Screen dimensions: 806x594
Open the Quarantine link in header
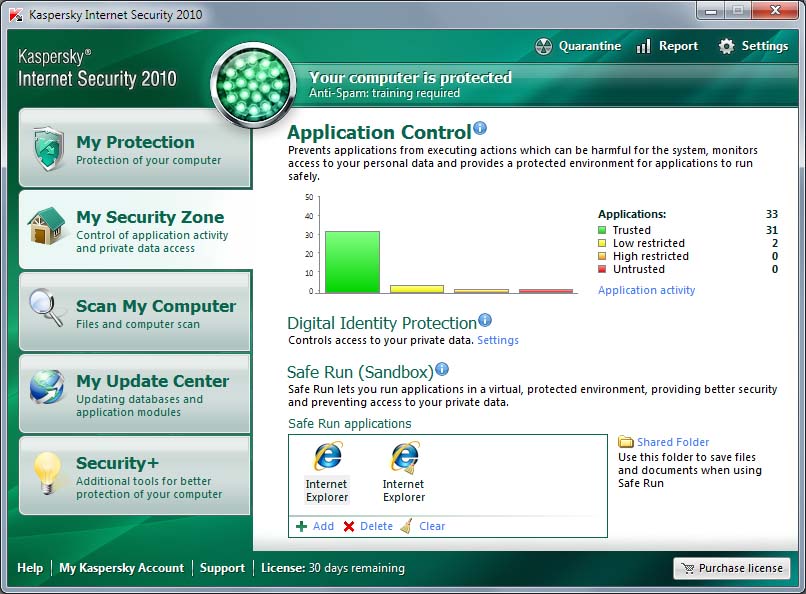coord(590,46)
